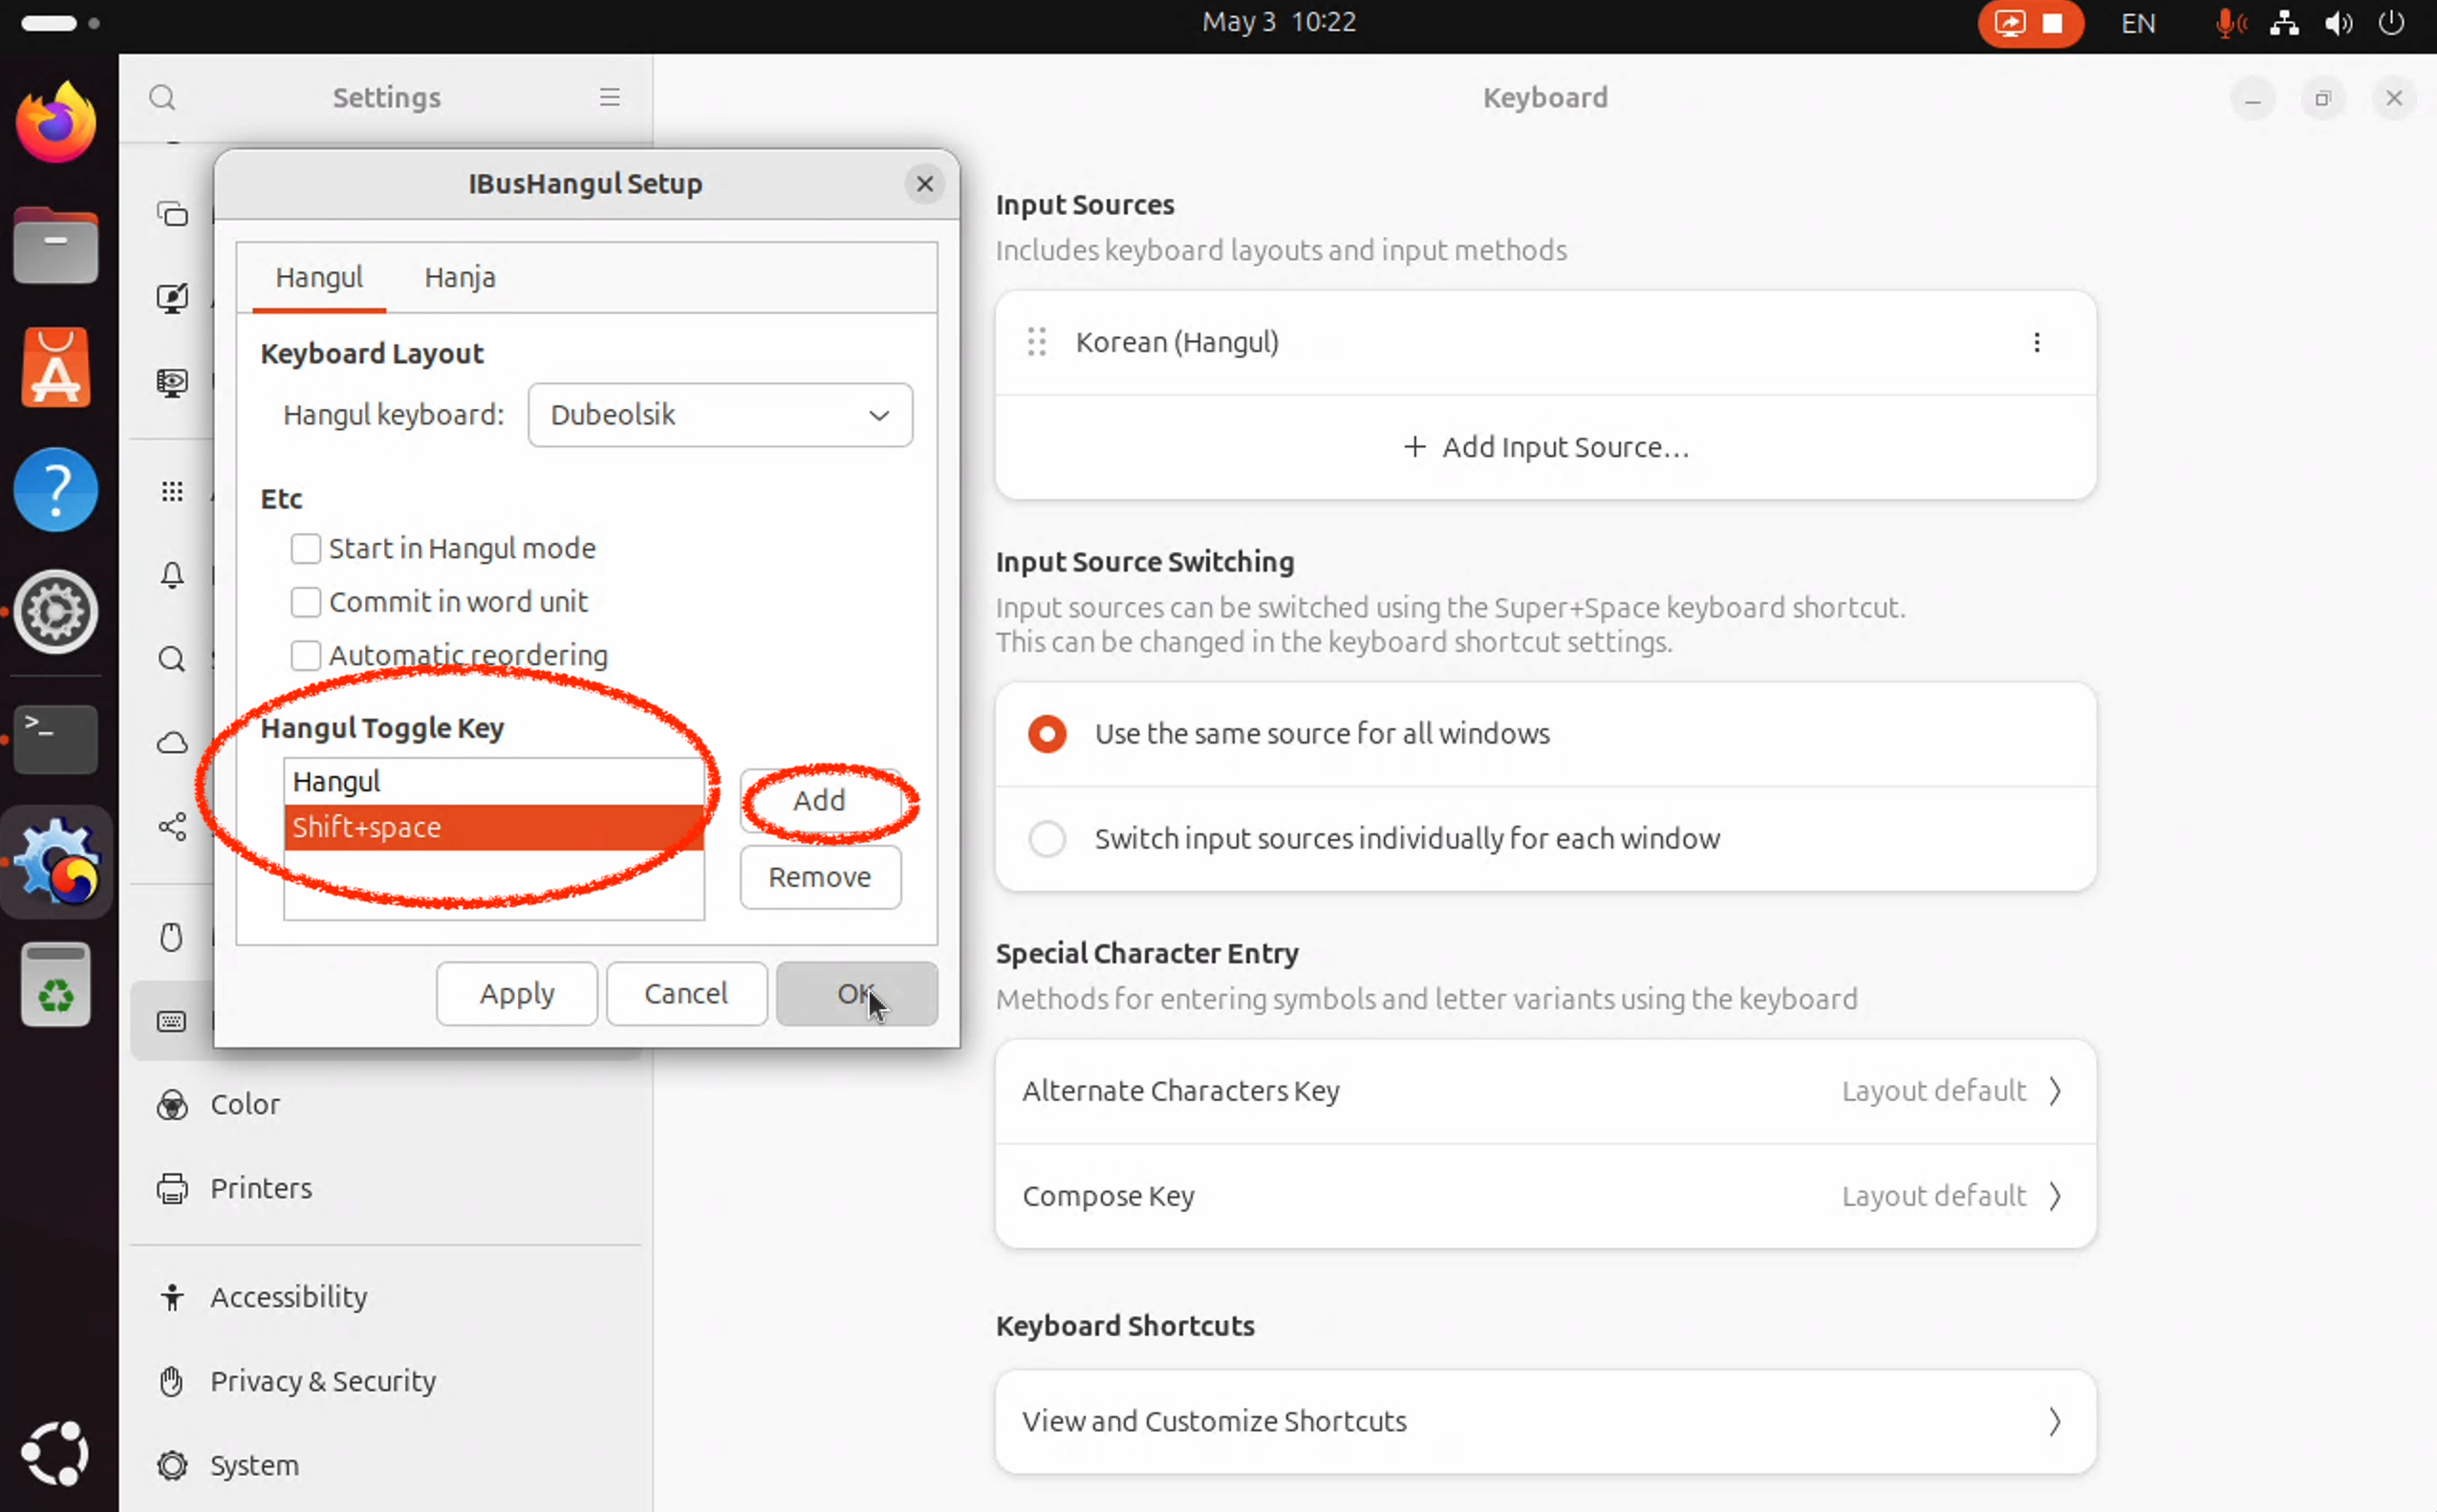Open Alternate Characters Key setting

click(1544, 1091)
